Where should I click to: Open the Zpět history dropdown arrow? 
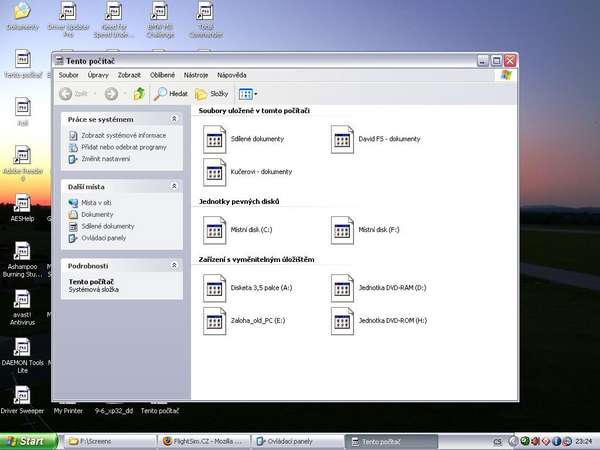pos(95,94)
